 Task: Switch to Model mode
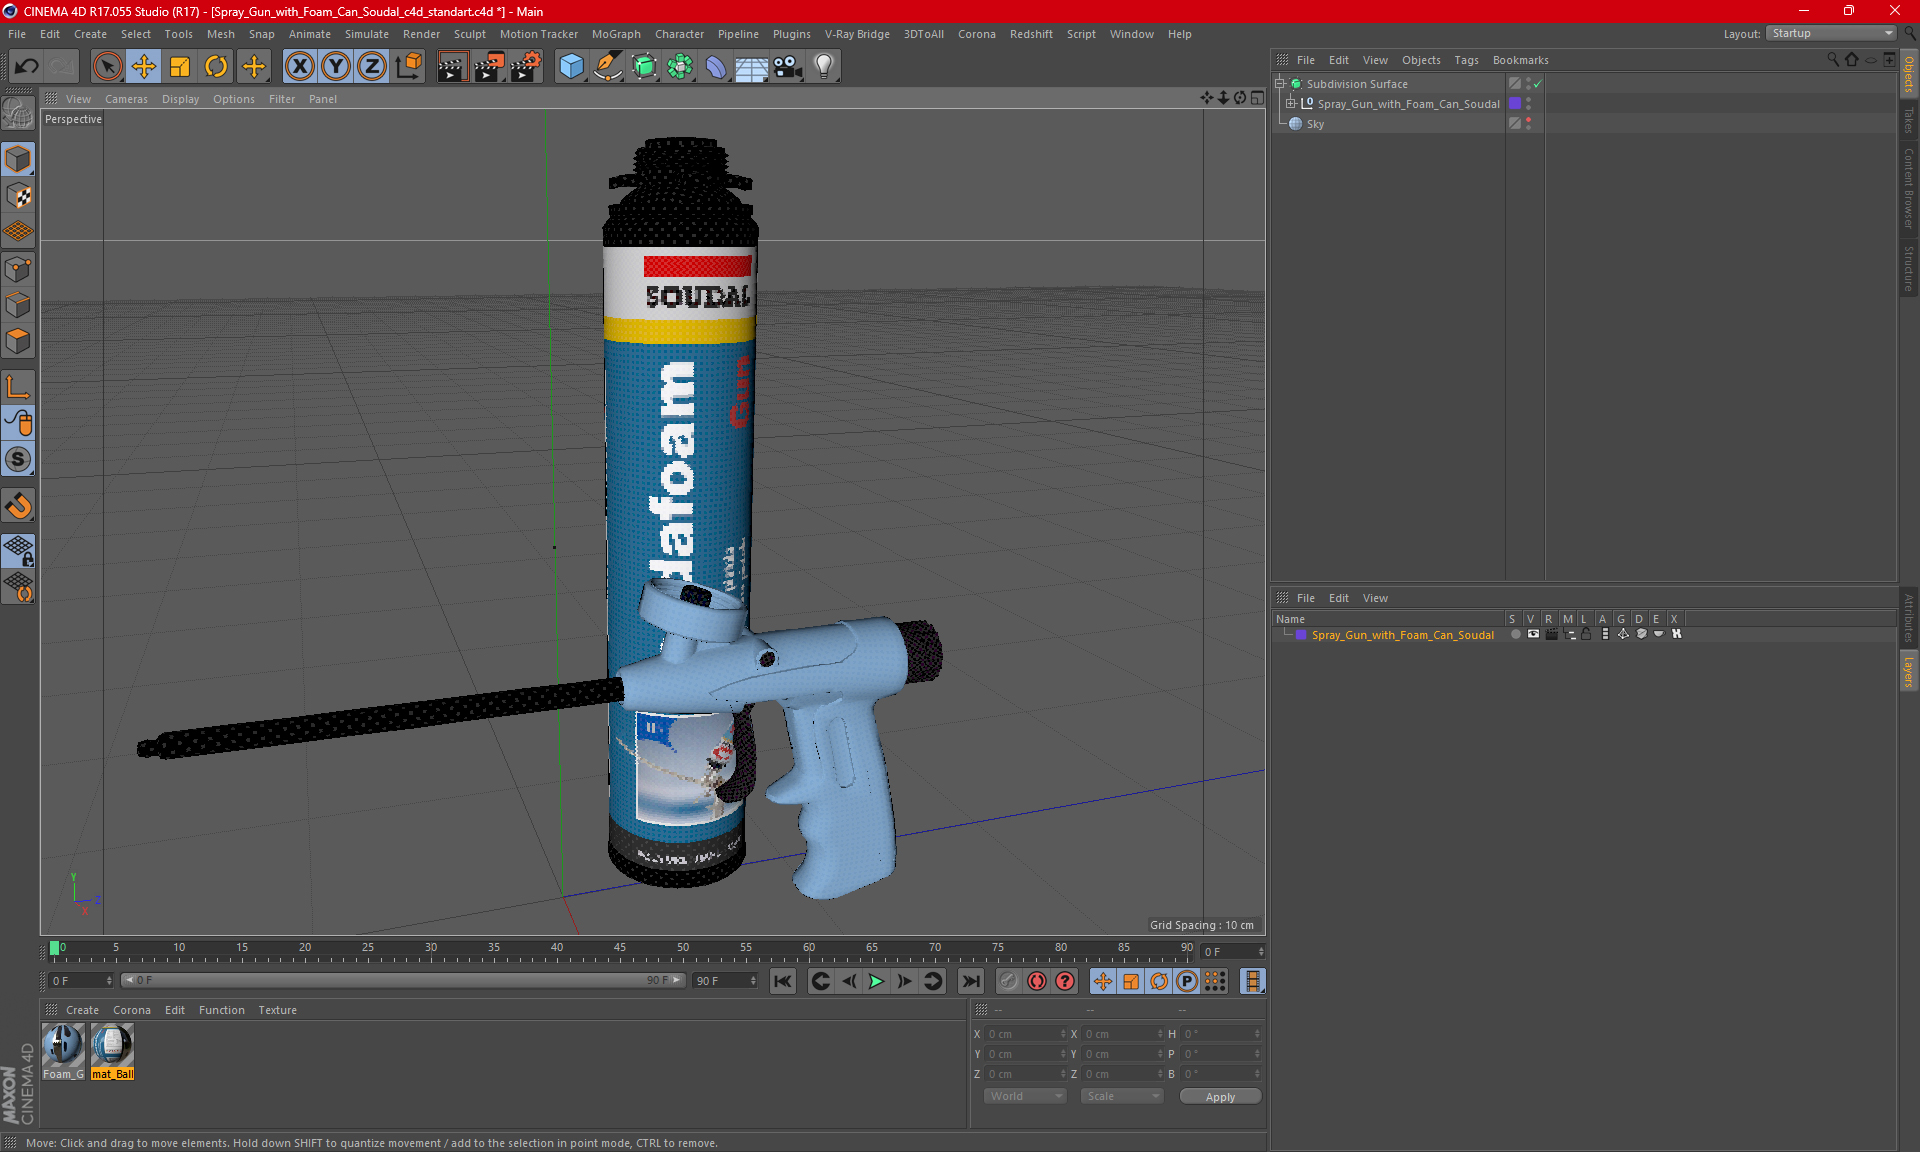click(x=18, y=159)
